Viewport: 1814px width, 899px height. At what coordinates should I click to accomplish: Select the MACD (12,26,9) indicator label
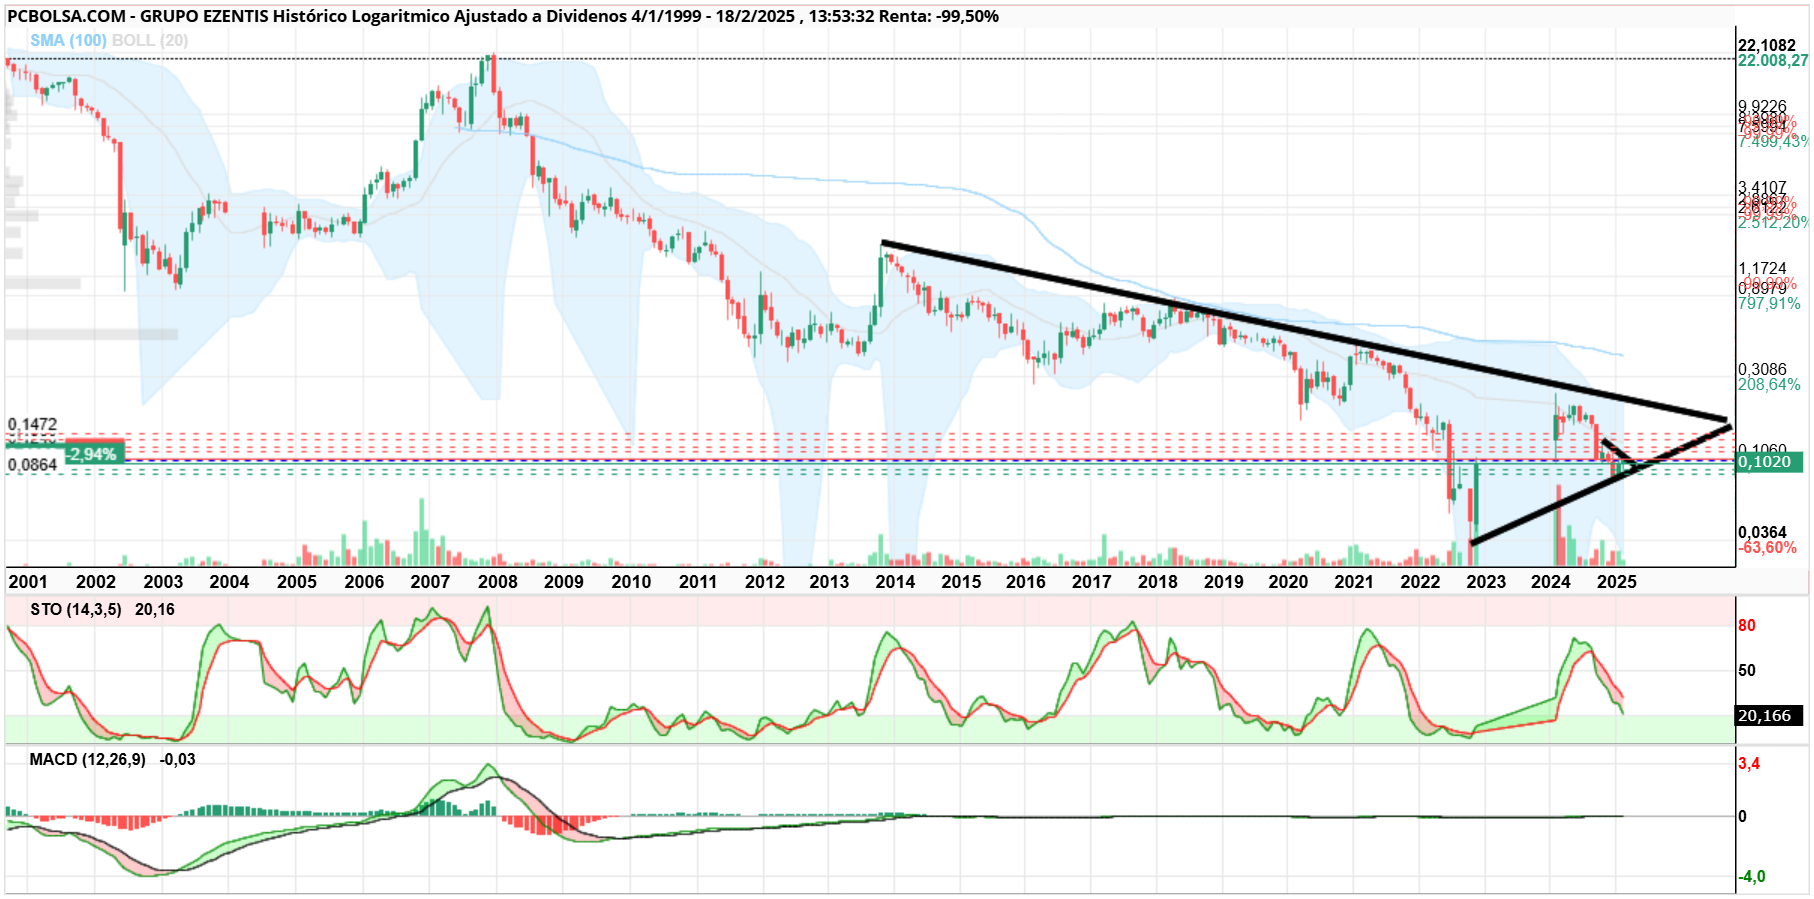[x=87, y=759]
